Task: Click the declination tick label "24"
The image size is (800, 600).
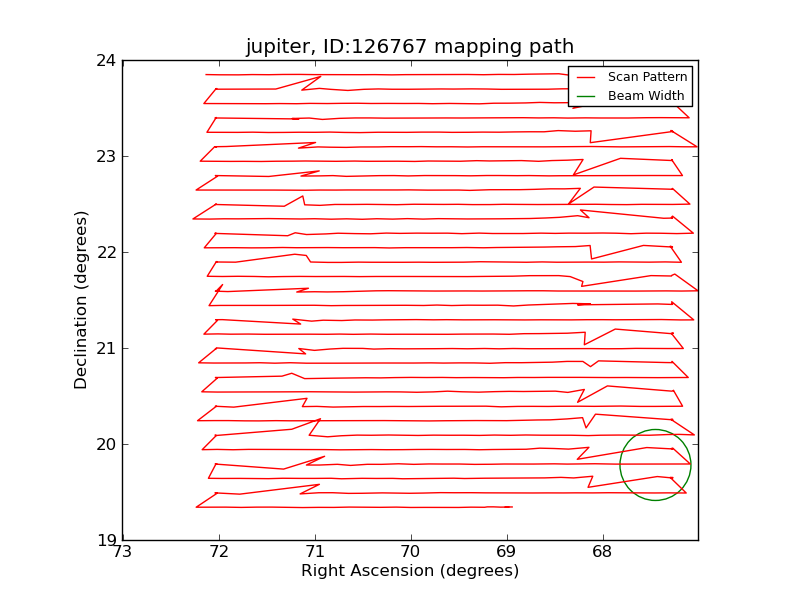Action: [x=106, y=61]
